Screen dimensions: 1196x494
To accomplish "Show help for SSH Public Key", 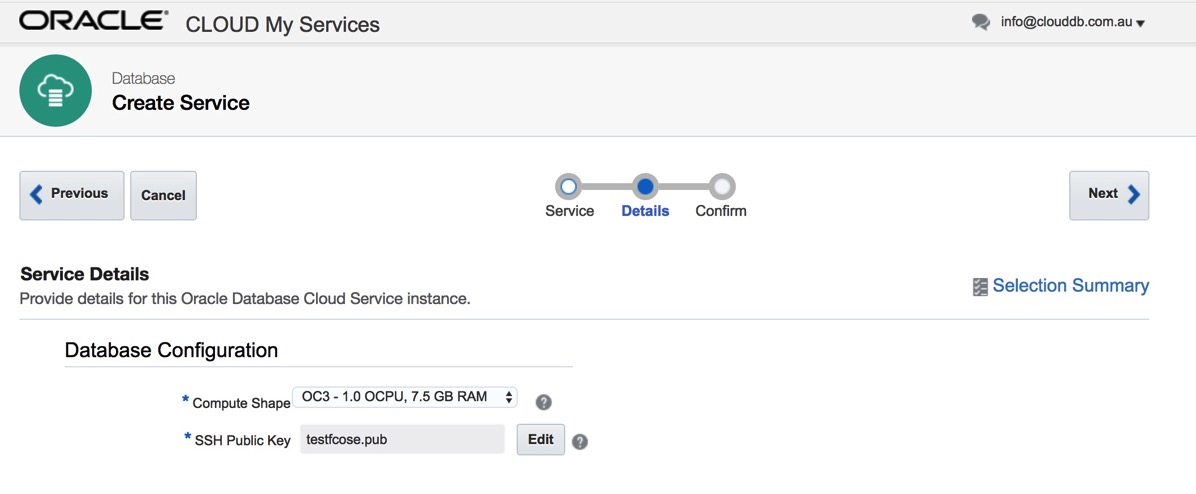I will pos(580,441).
